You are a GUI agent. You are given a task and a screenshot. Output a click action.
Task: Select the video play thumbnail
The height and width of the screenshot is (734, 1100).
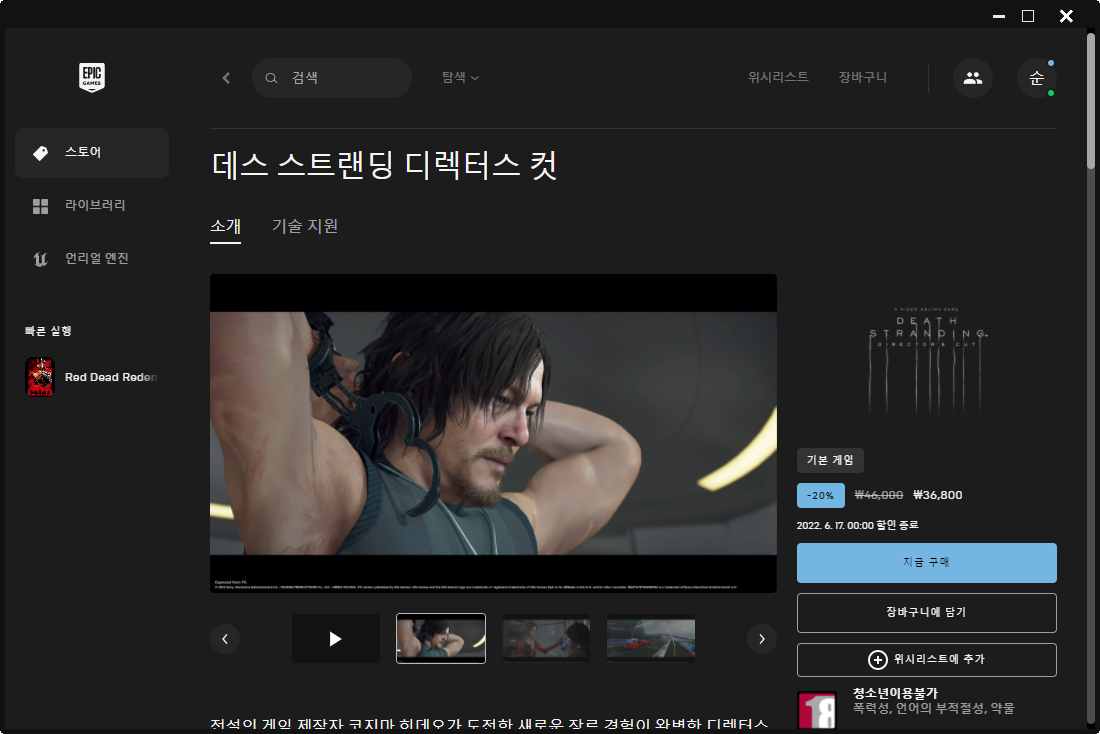(335, 639)
